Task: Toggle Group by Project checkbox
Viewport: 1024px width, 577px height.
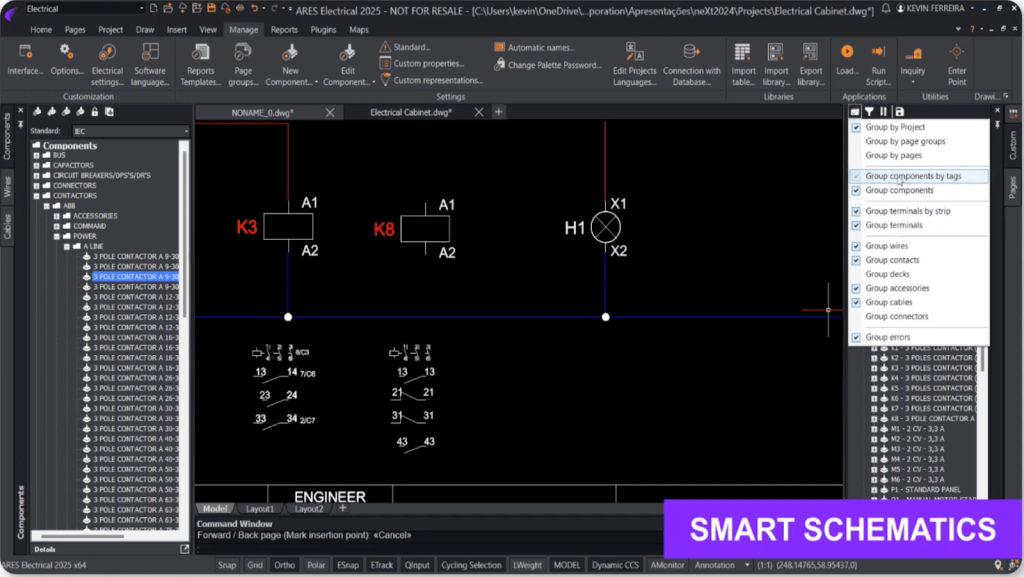Action: point(856,128)
